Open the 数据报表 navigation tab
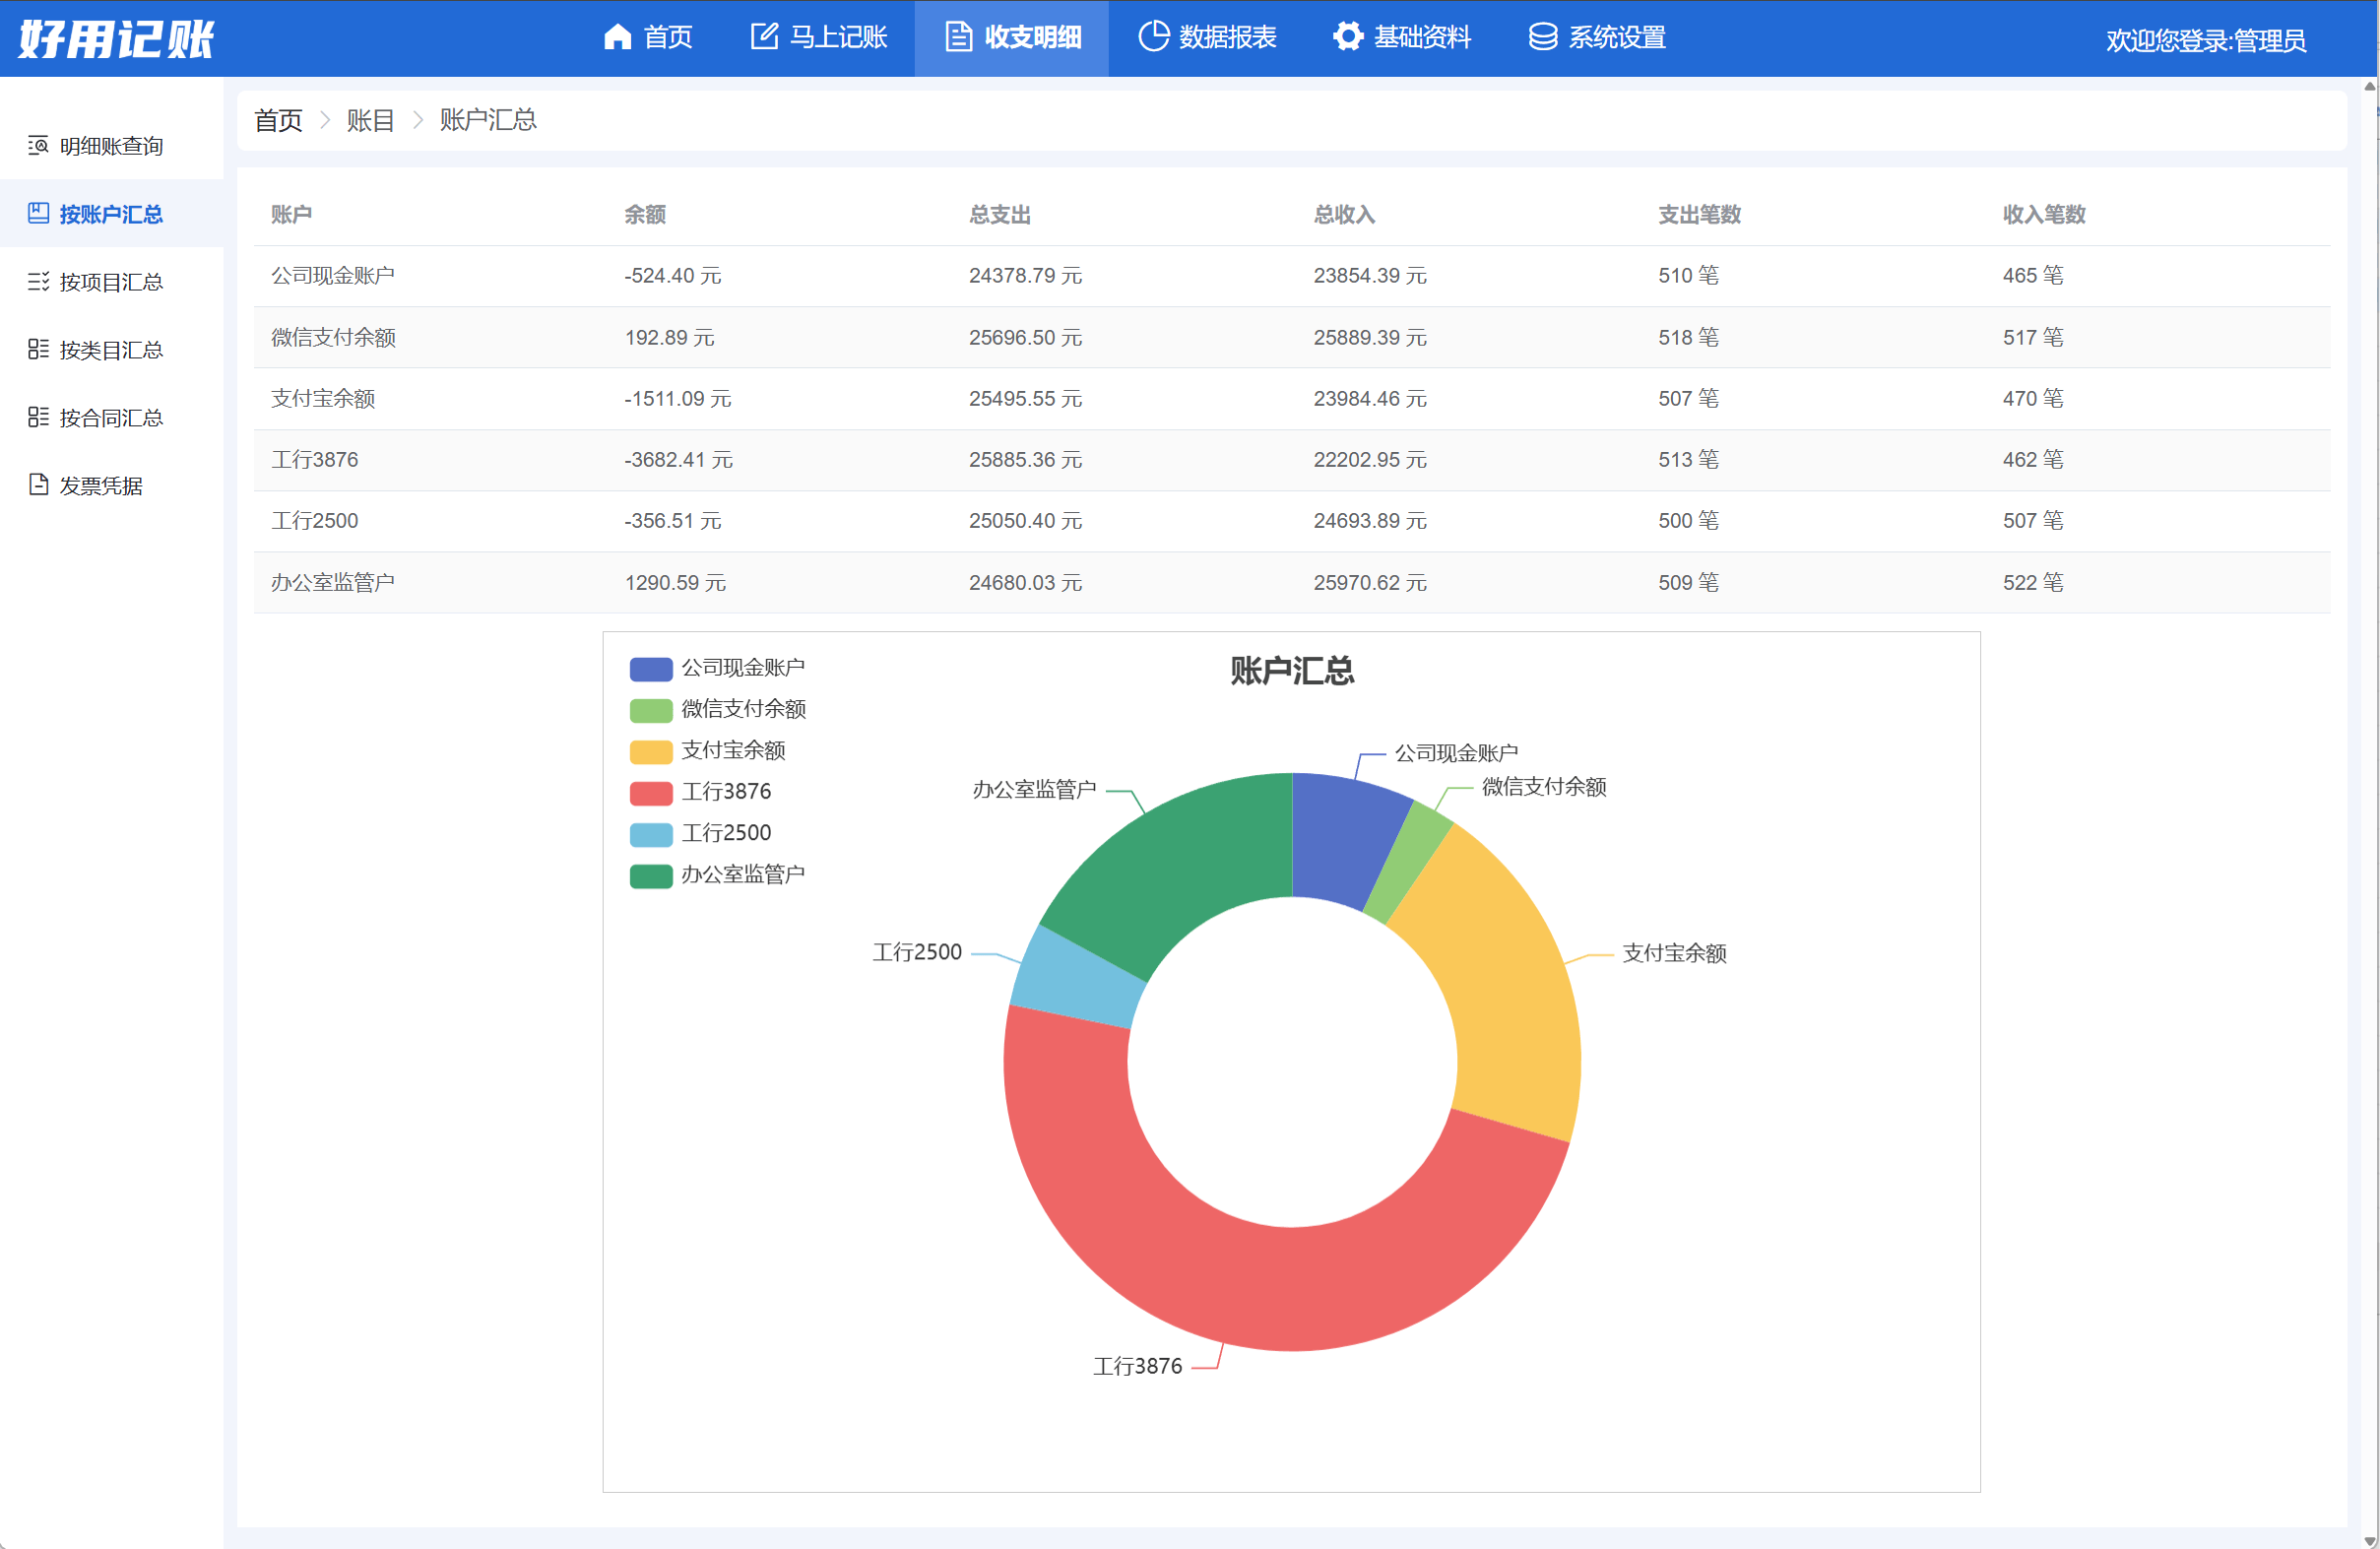 point(1207,38)
